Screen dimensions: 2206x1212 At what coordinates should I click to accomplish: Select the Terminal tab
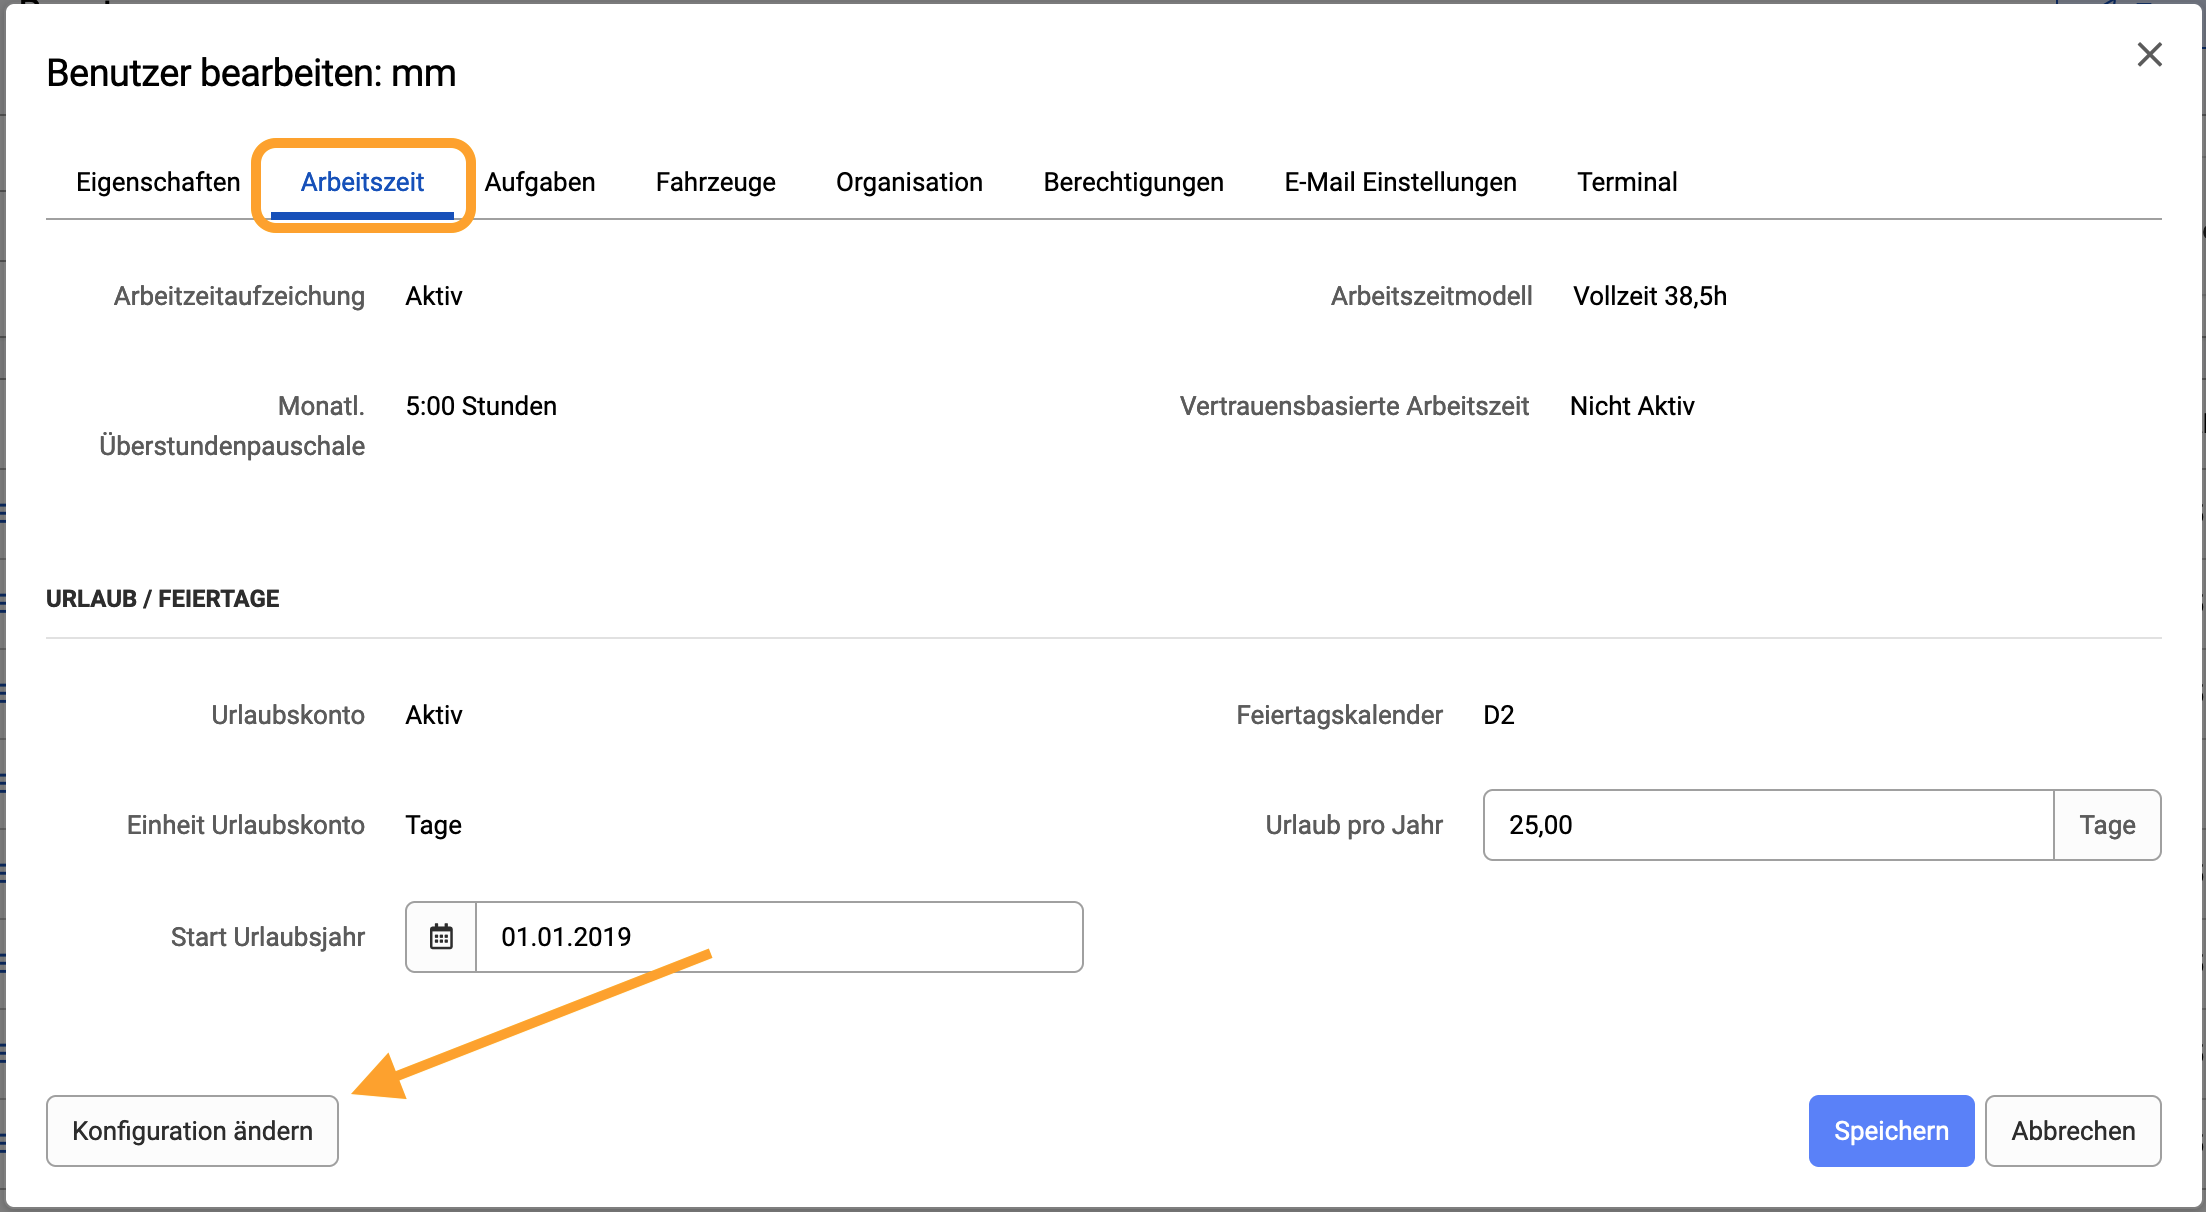1627,182
